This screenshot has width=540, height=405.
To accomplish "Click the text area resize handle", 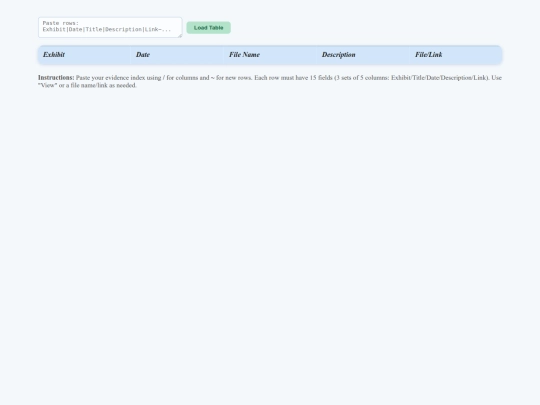I will click(180, 35).
